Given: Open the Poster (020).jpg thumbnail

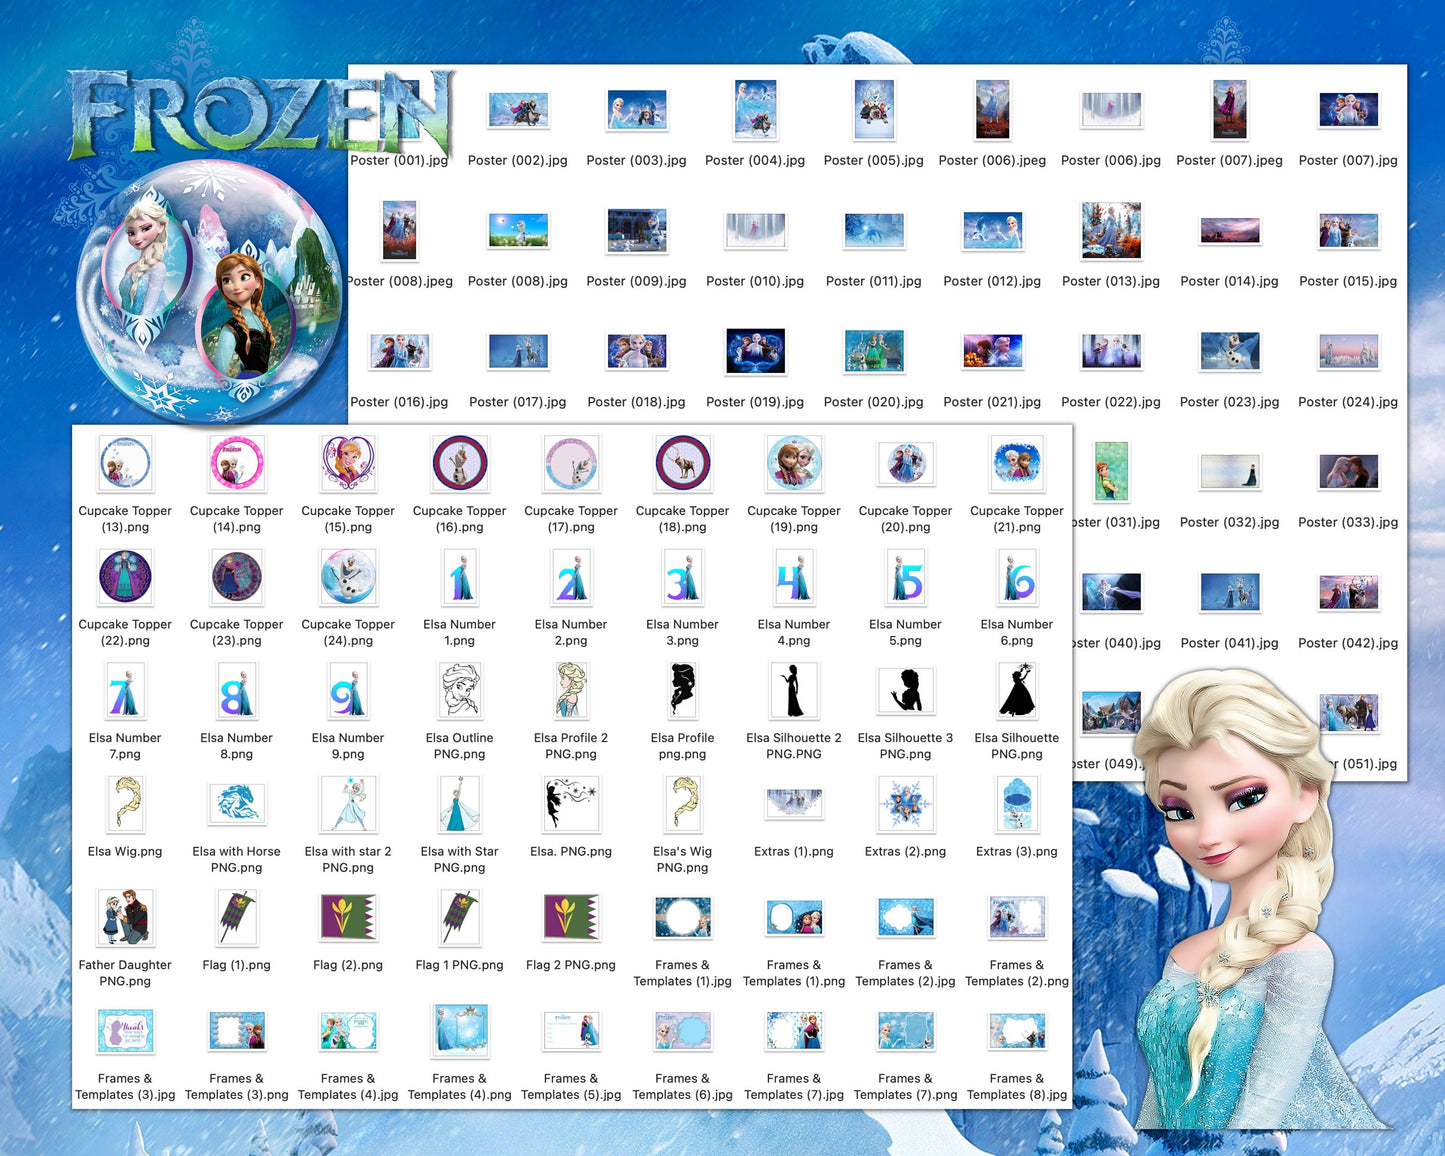Looking at the screenshot, I should [874, 352].
